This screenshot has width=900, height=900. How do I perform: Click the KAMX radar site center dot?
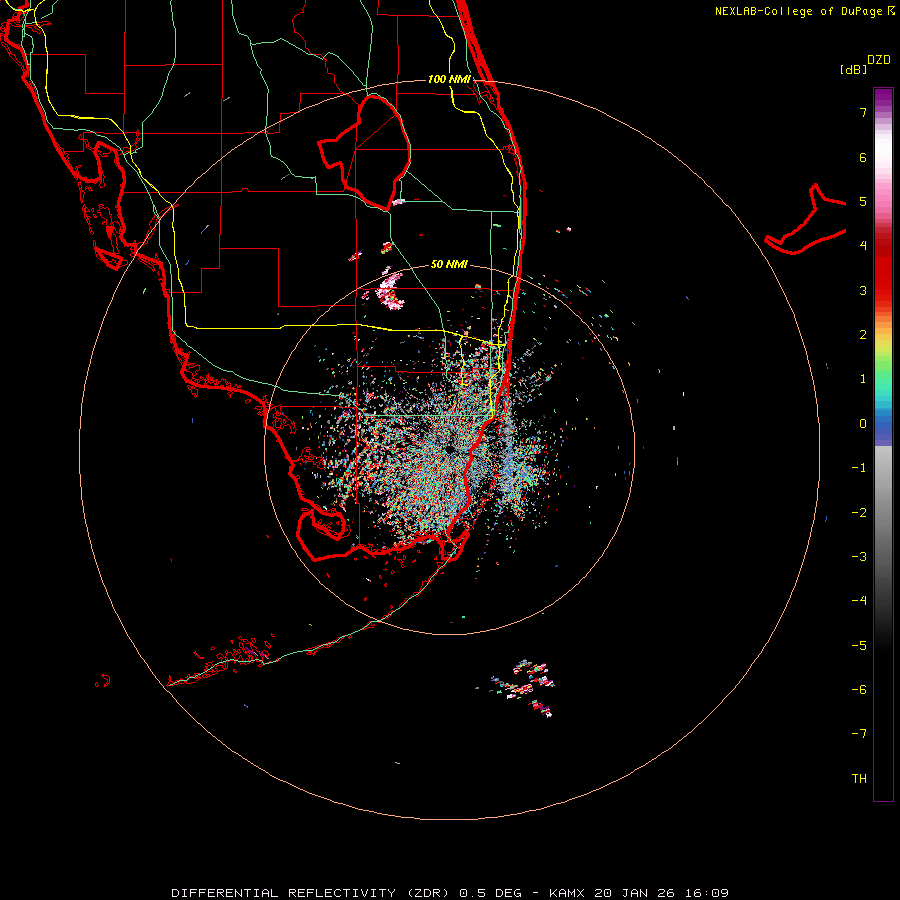(x=450, y=449)
